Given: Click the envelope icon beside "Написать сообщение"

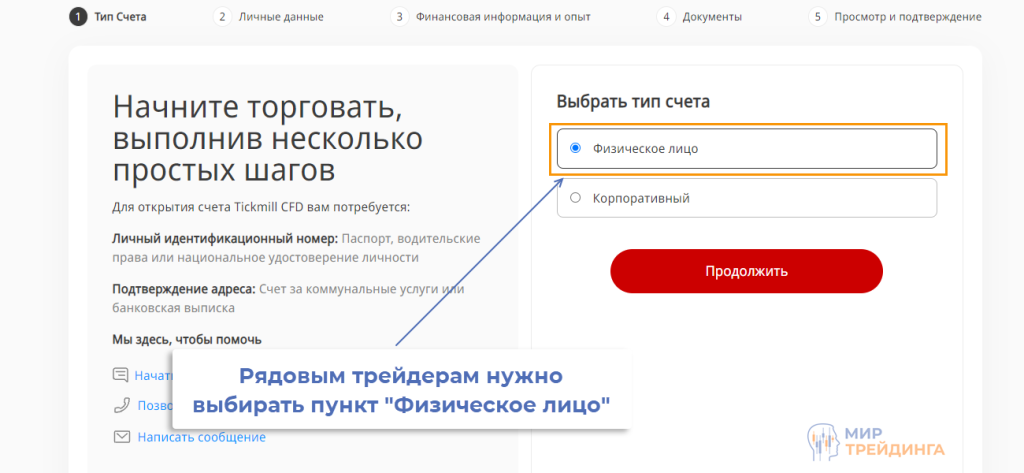Looking at the screenshot, I should [121, 437].
